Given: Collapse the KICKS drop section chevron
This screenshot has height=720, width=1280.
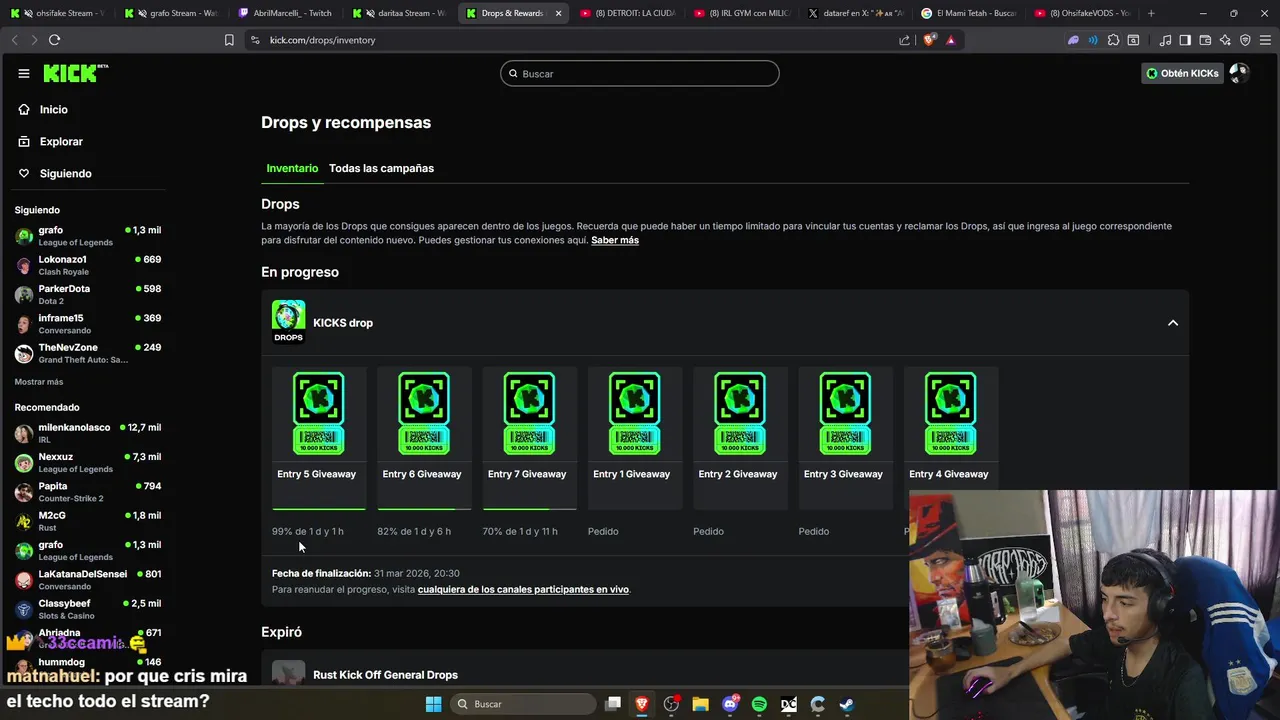Looking at the screenshot, I should [1173, 323].
